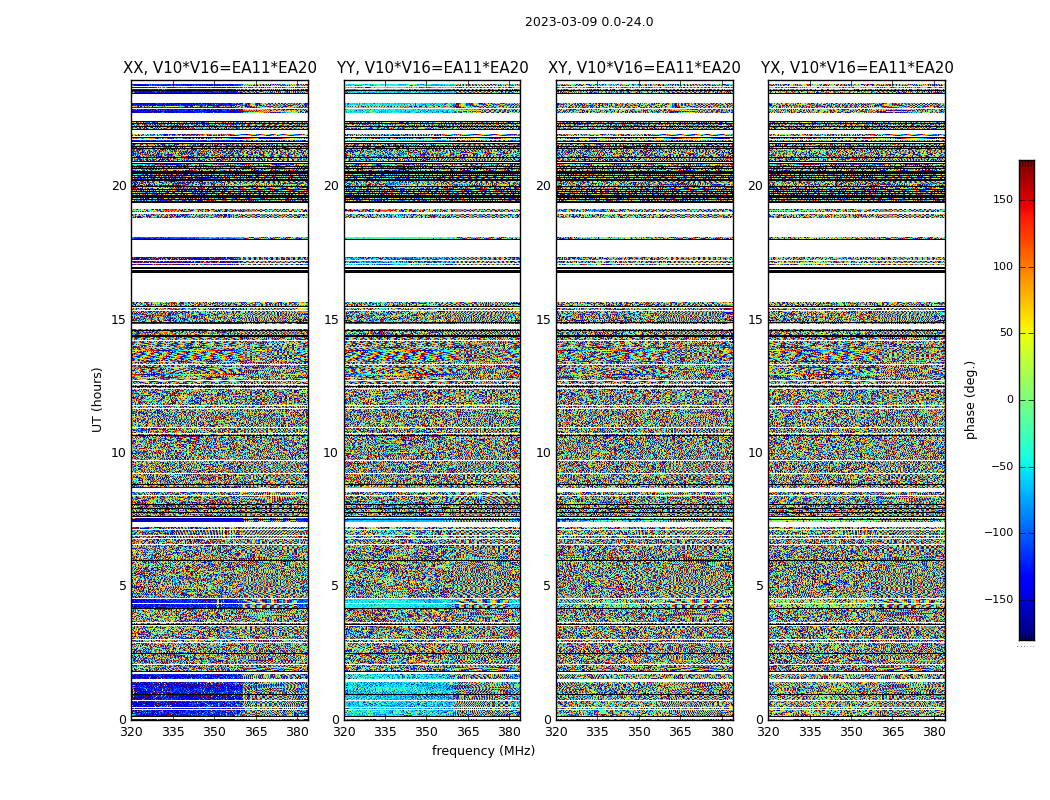Click colorbar tick value 150
Image resolution: width=1050 pixels, height=800 pixels.
click(x=1003, y=199)
